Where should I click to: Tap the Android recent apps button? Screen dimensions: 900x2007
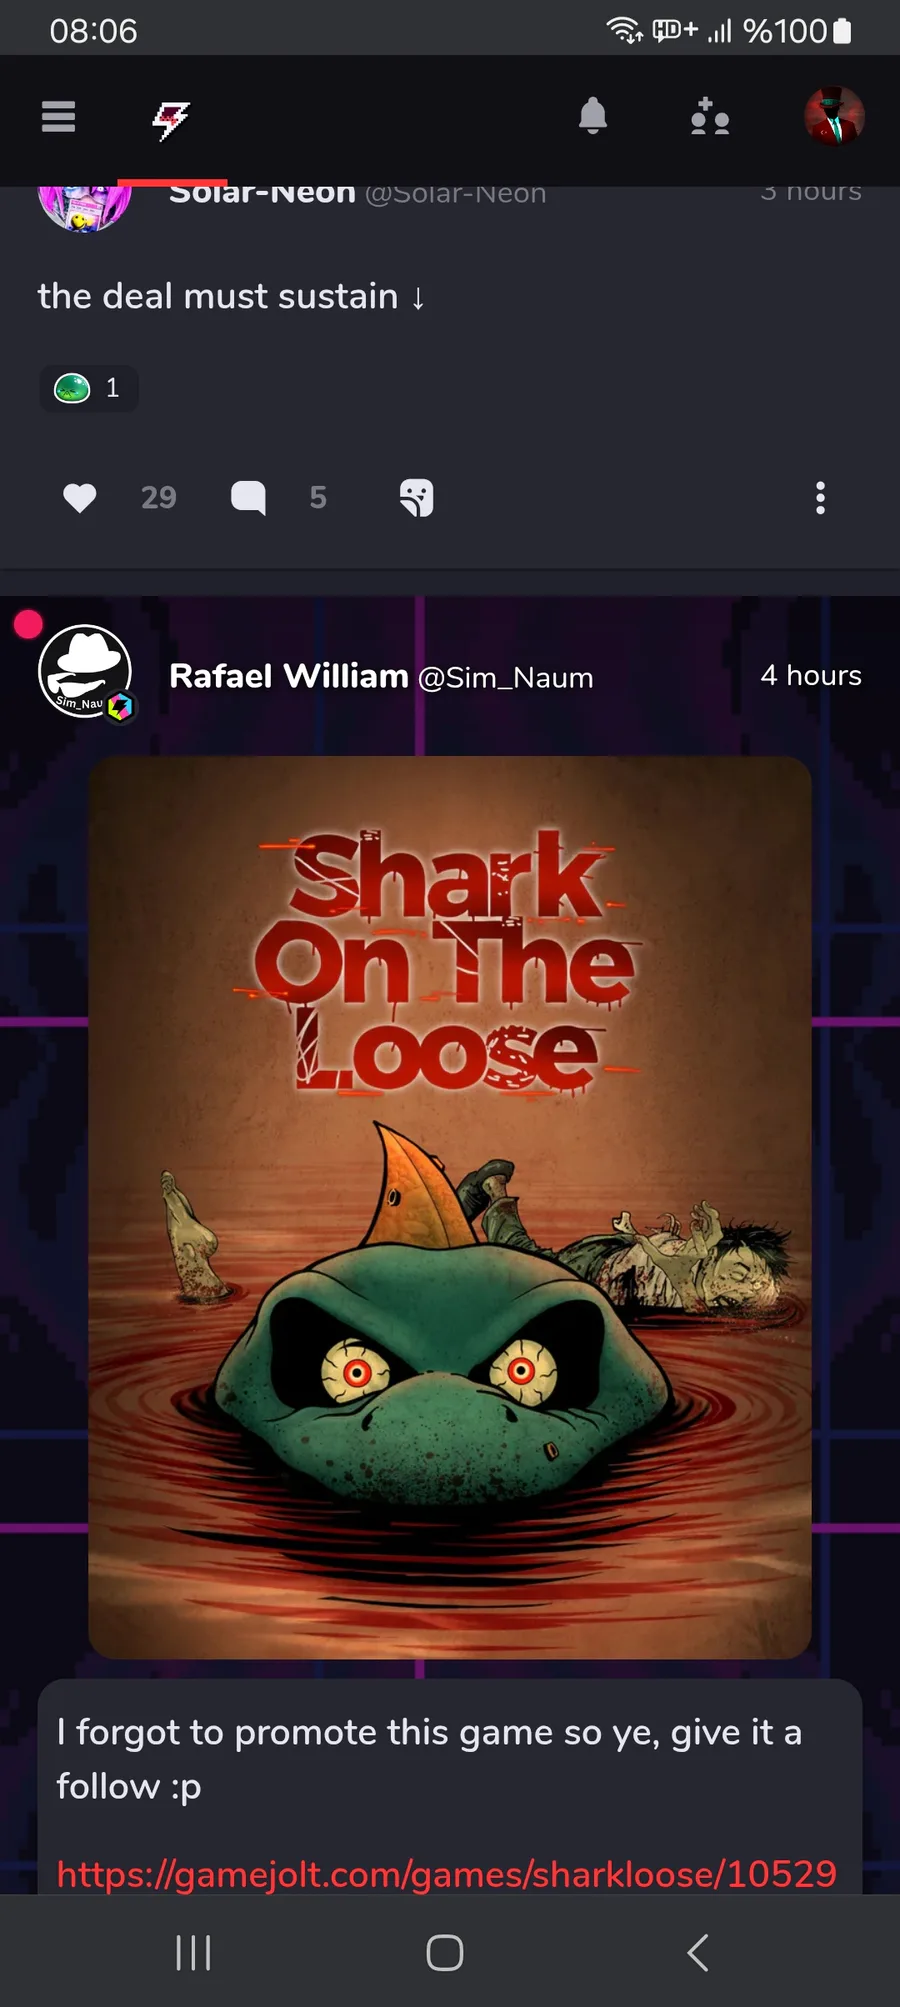[193, 1952]
